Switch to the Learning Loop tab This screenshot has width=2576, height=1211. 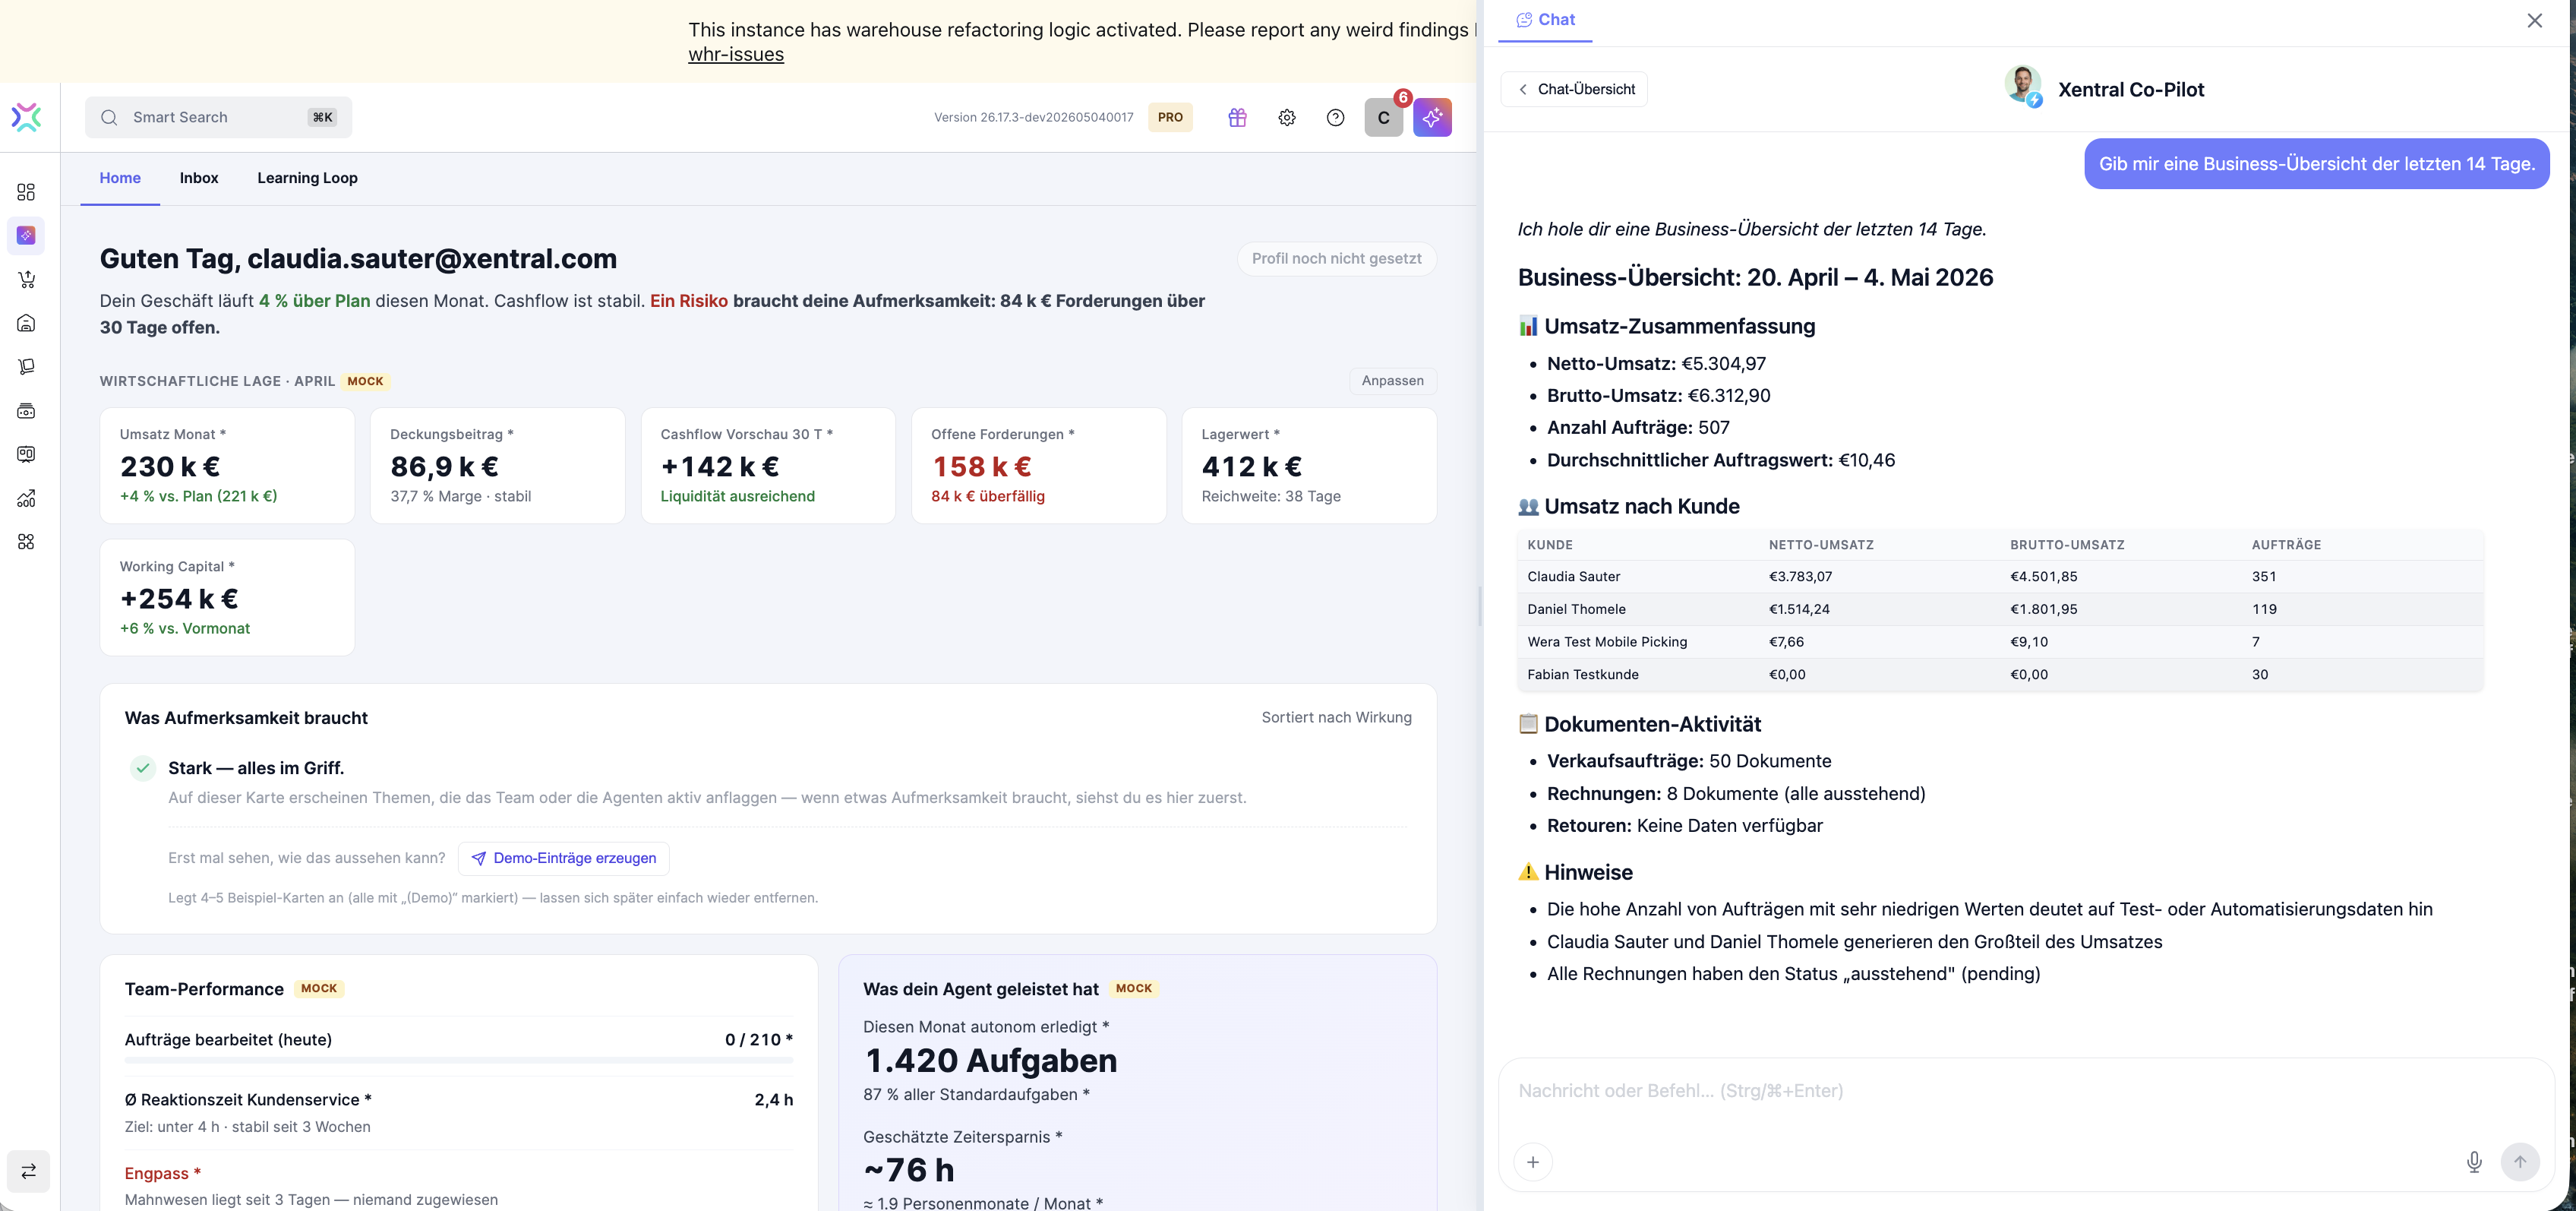point(307,178)
